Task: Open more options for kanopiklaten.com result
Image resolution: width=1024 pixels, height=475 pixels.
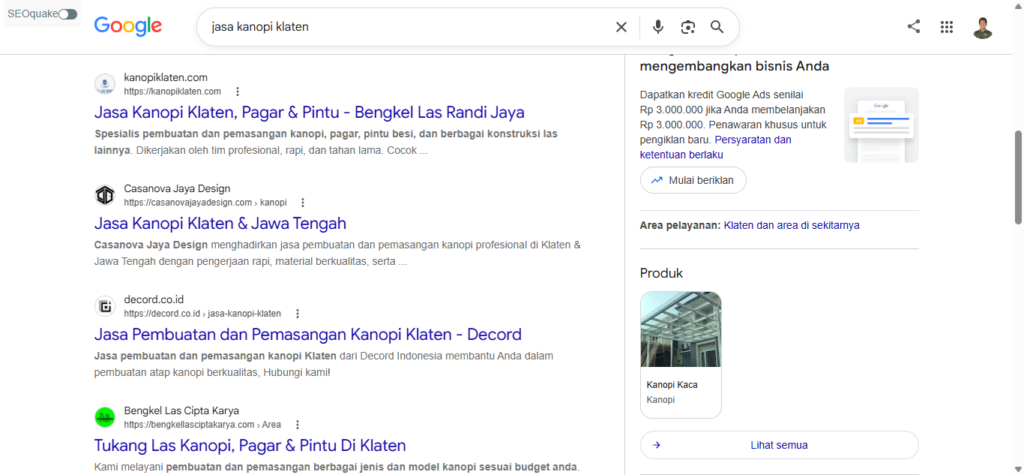Action: point(238,91)
